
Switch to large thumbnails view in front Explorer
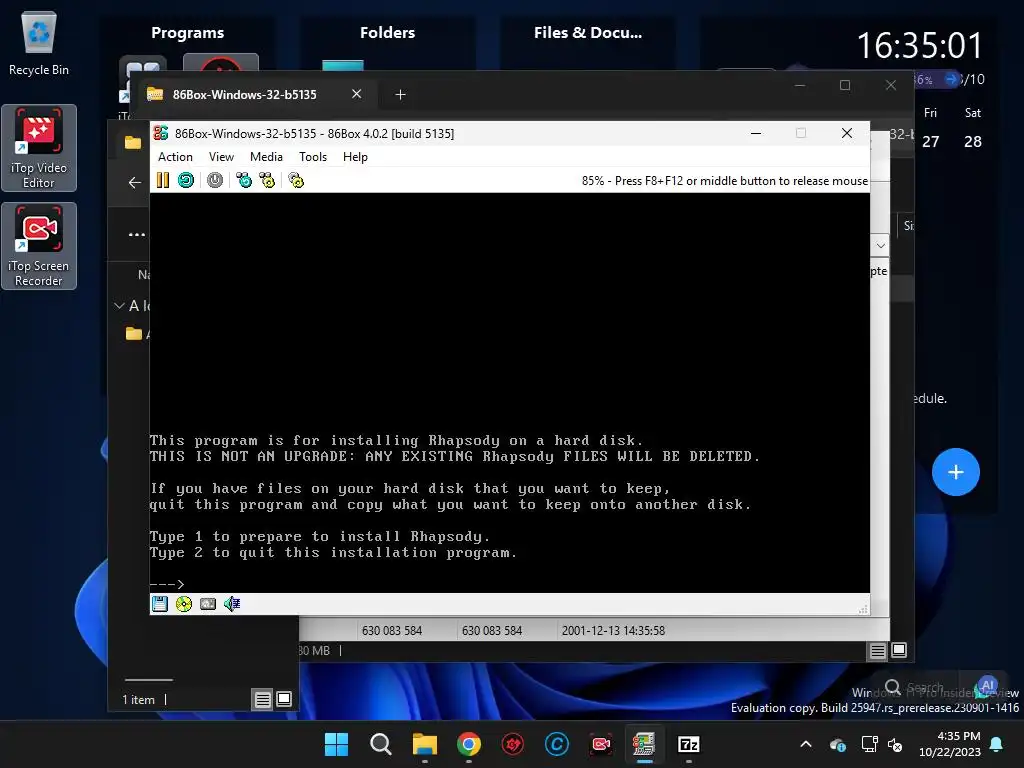point(284,699)
